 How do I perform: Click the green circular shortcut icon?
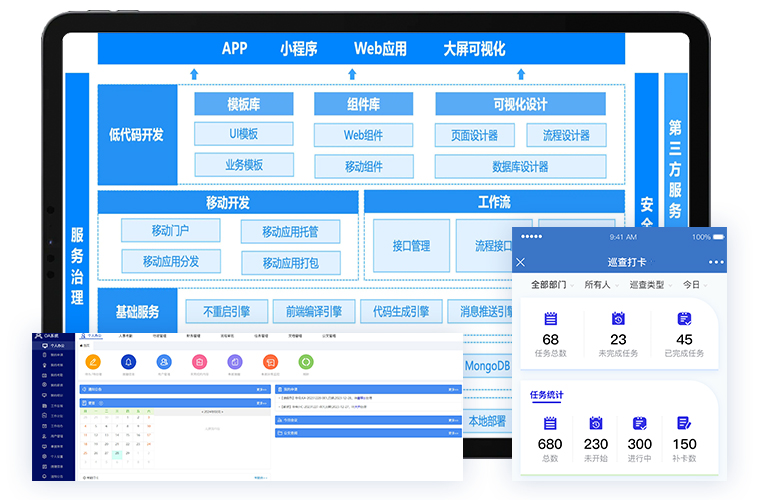(306, 362)
